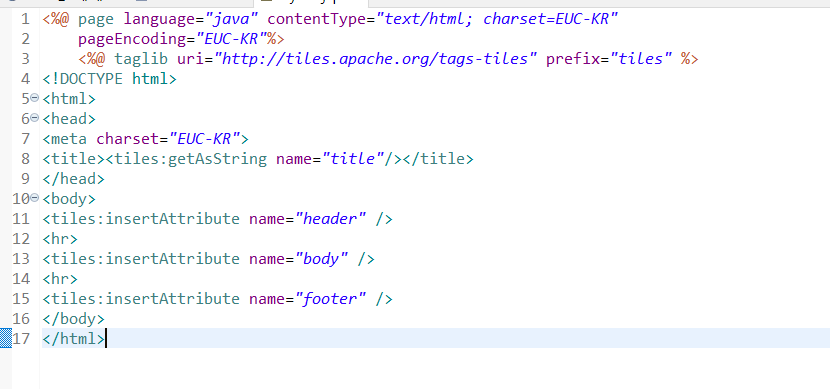Viewport: 830px width, 389px height.
Task: Click tiles:insertAttribute on line 15
Action: tap(146, 298)
